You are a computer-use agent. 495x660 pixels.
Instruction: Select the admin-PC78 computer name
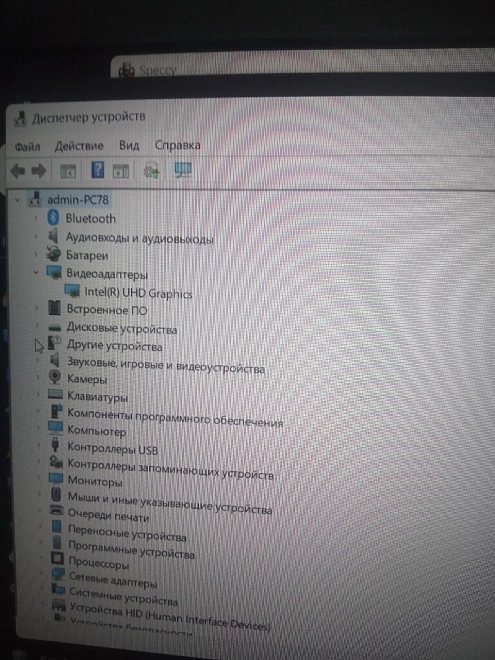tap(78, 200)
